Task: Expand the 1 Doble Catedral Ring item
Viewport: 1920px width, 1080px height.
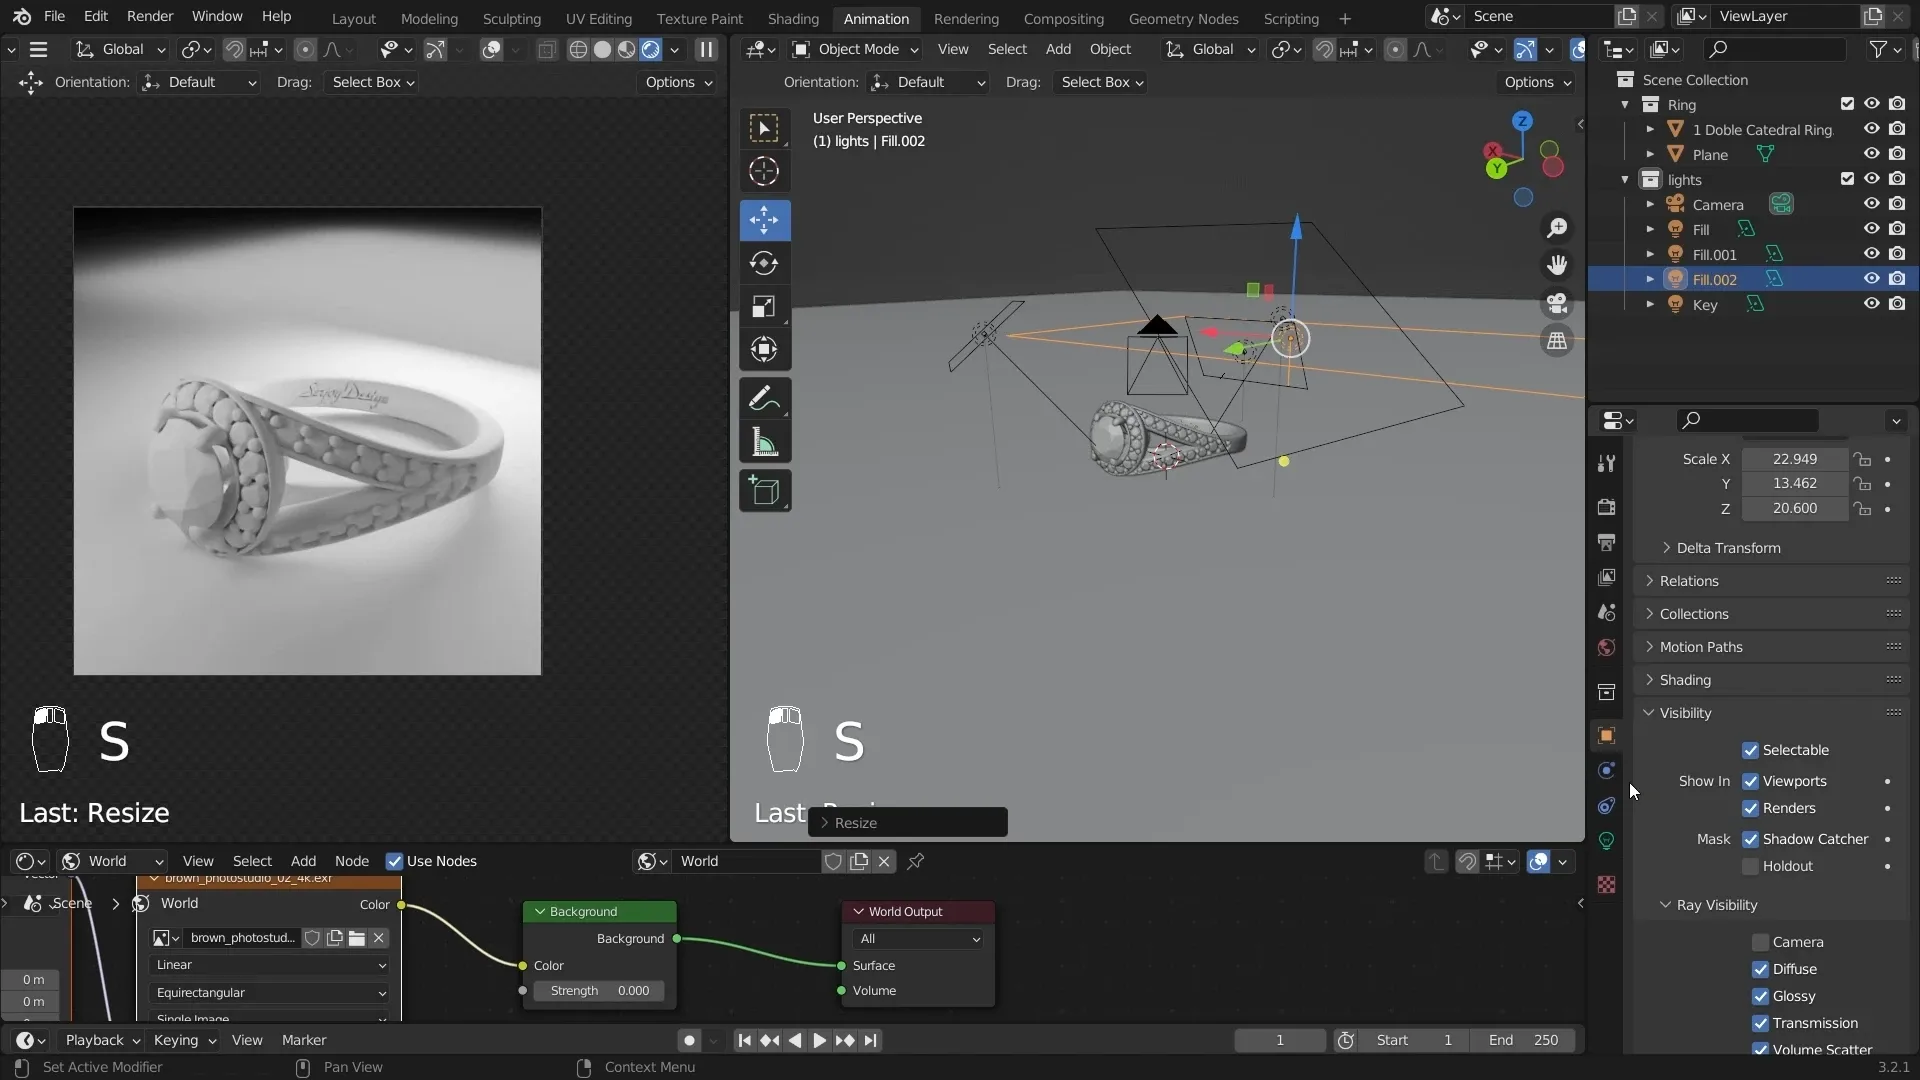Action: (1650, 129)
